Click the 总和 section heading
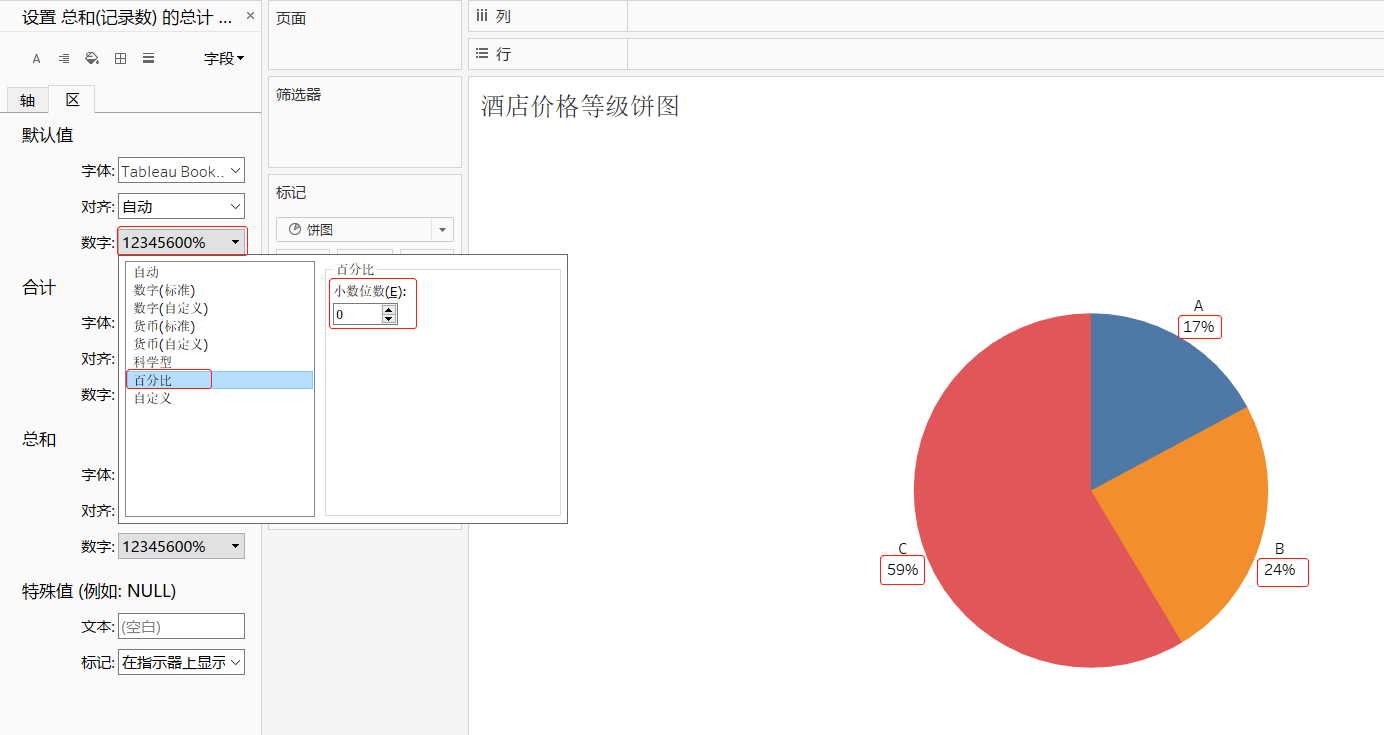Screen dimensions: 1384x735 coord(39,439)
